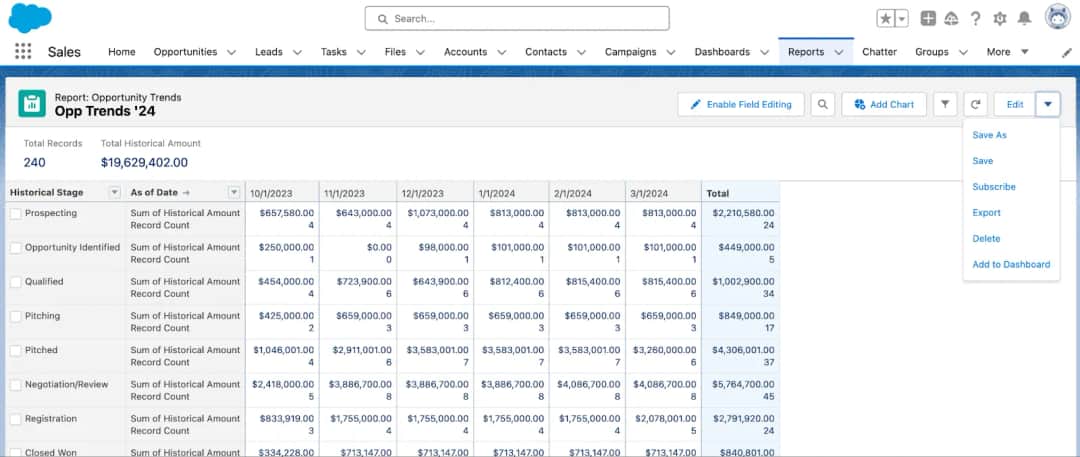
Task: Click the Total Historical Amount value $19,629,402.00
Action: click(x=144, y=163)
